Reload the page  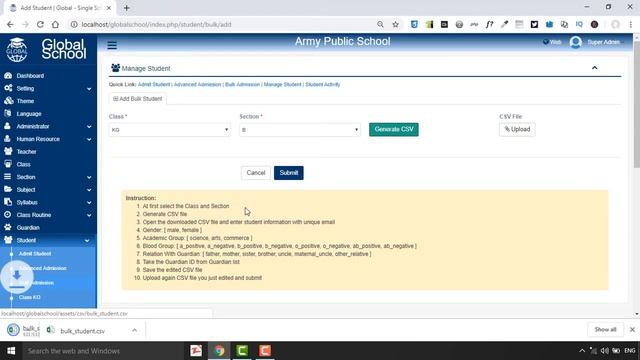click(40, 24)
